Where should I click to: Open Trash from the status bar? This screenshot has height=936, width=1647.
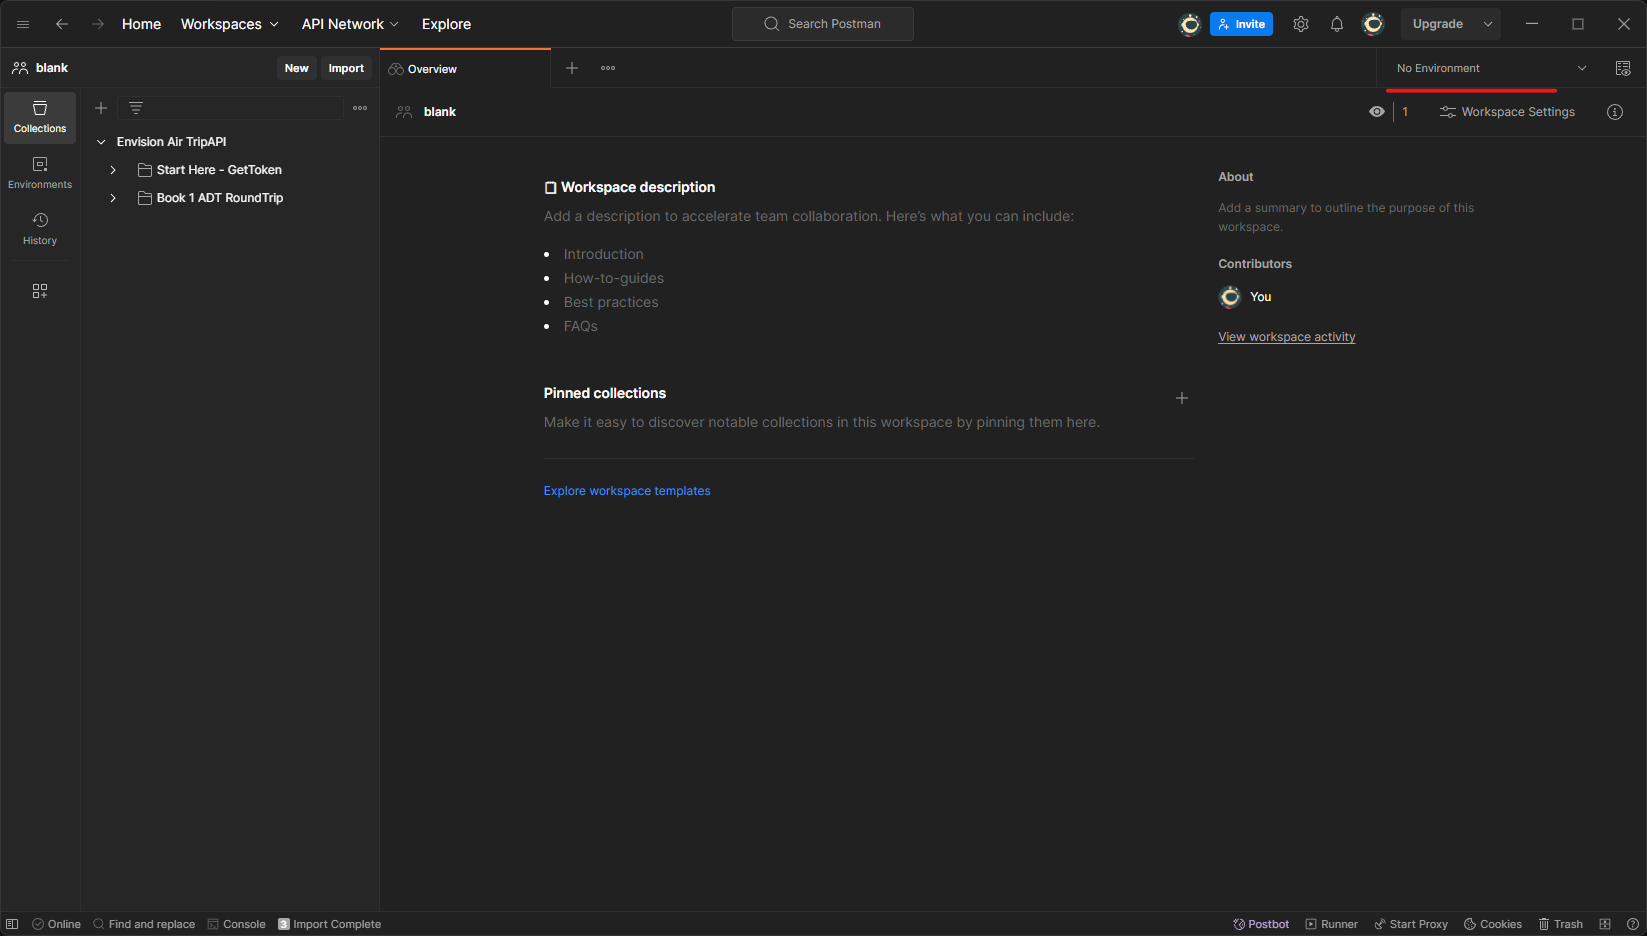pos(1560,924)
